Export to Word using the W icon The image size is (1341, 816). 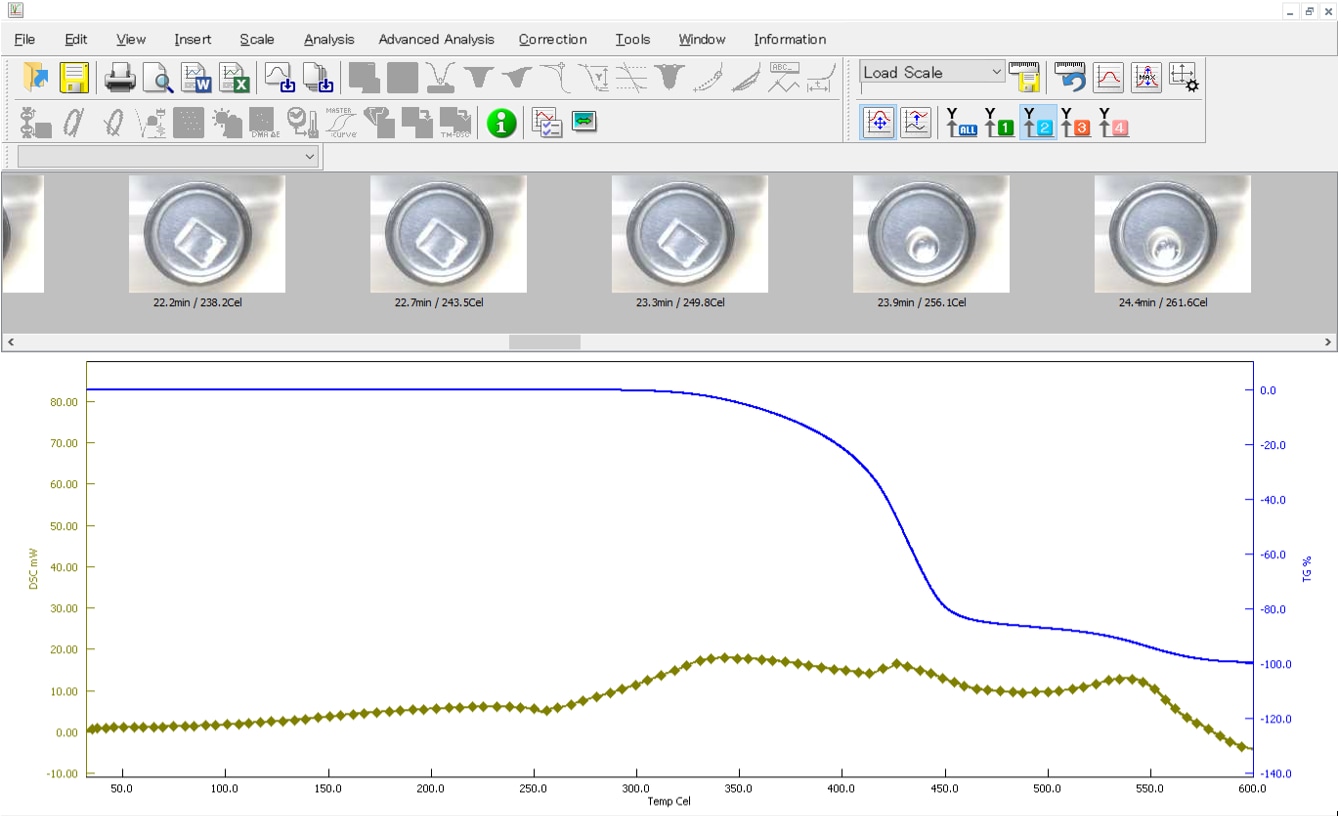pos(196,77)
